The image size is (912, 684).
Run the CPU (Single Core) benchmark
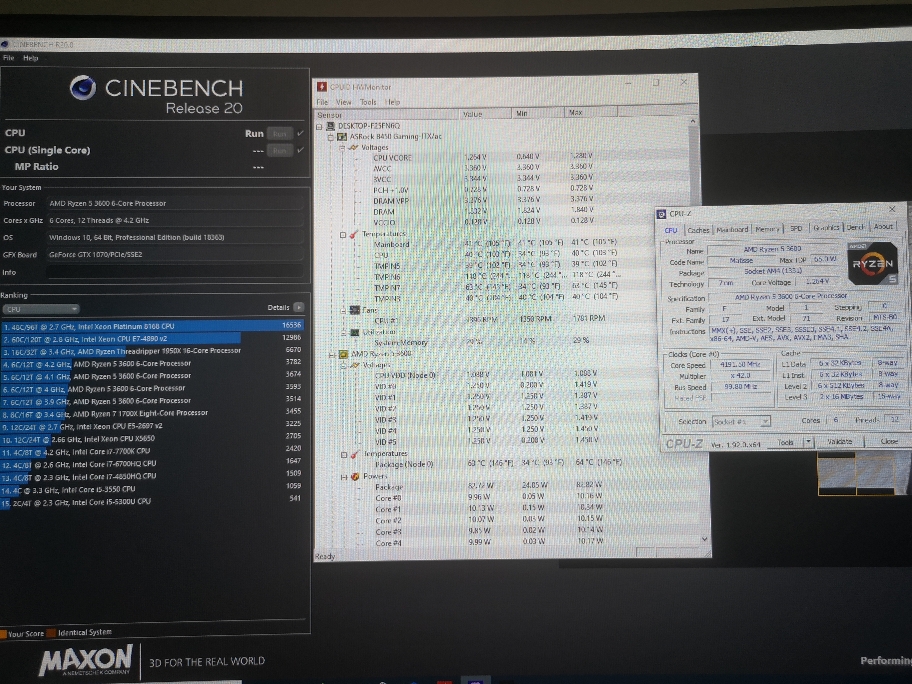tap(279, 150)
